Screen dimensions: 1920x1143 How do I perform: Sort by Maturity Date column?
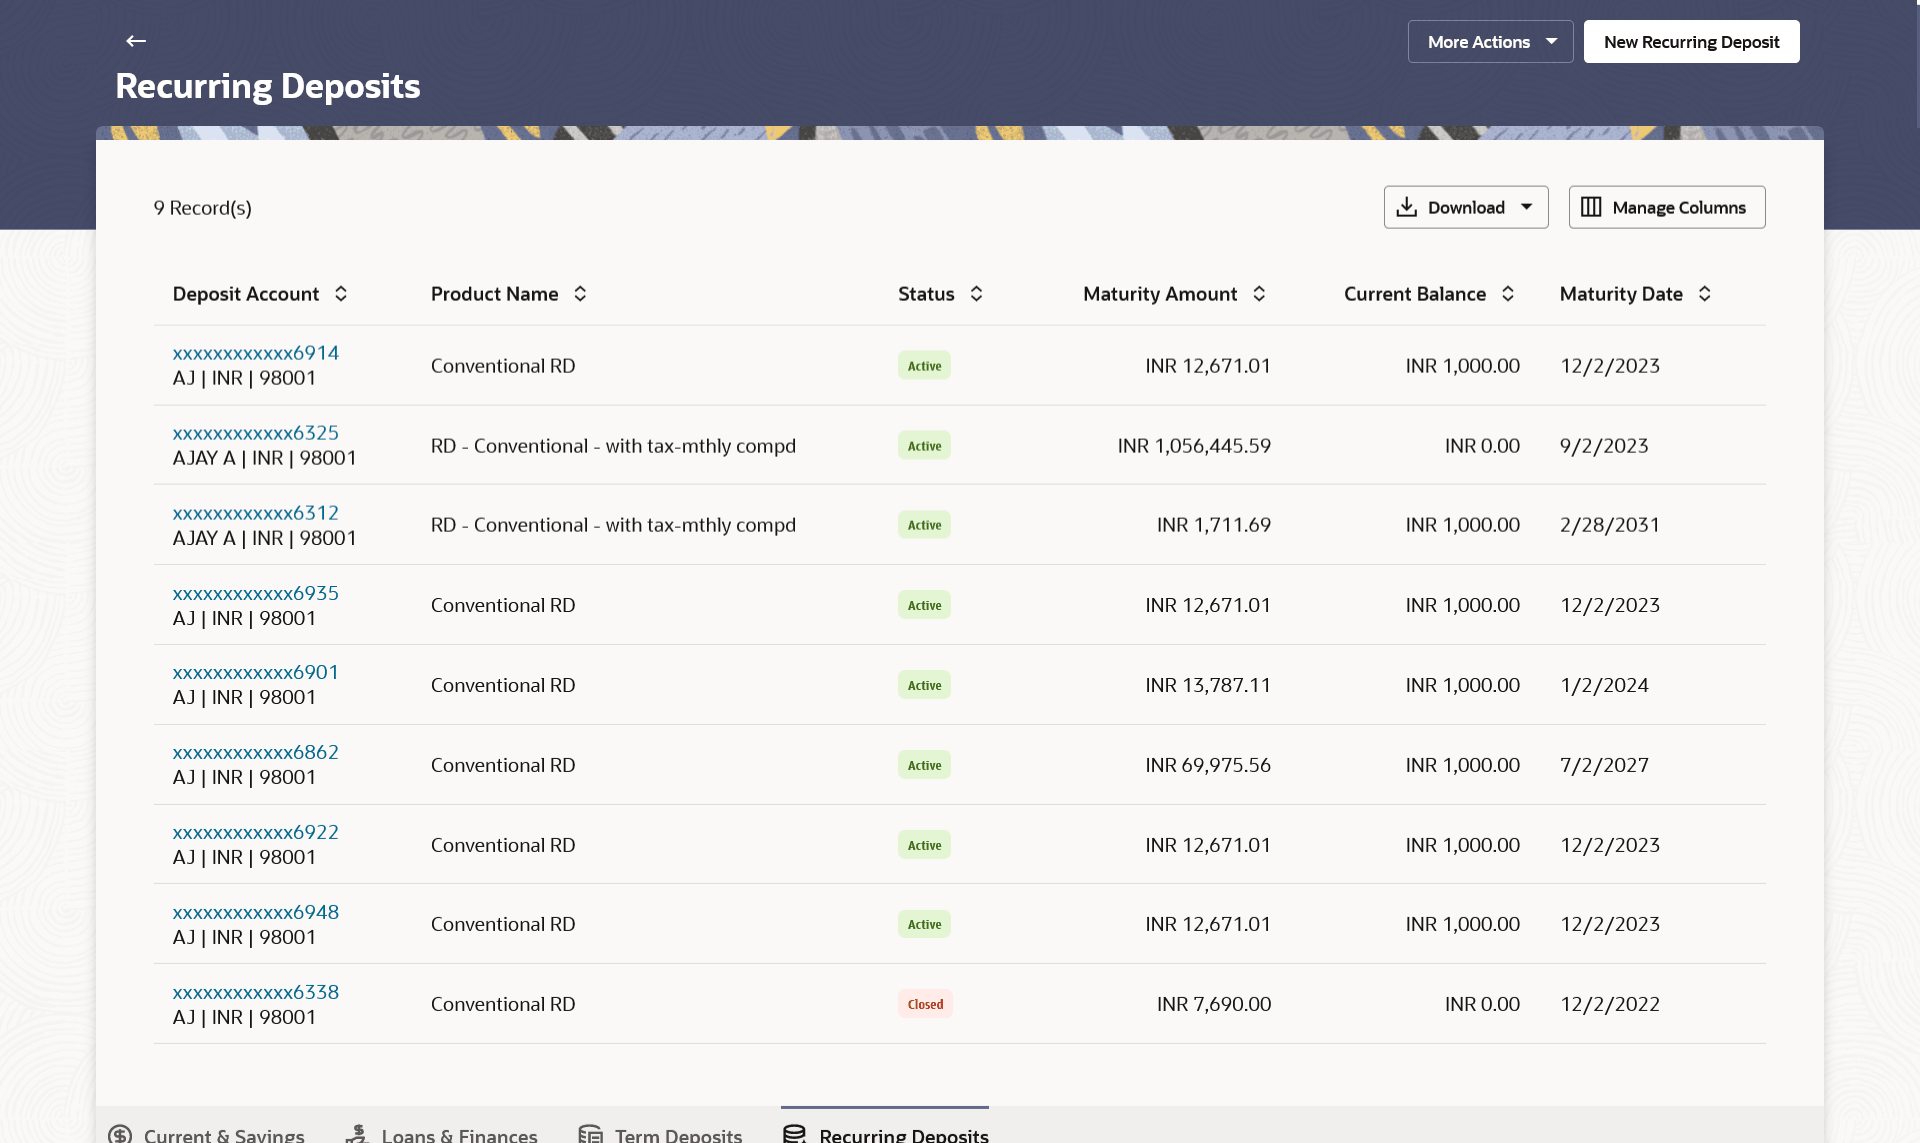[x=1705, y=294]
